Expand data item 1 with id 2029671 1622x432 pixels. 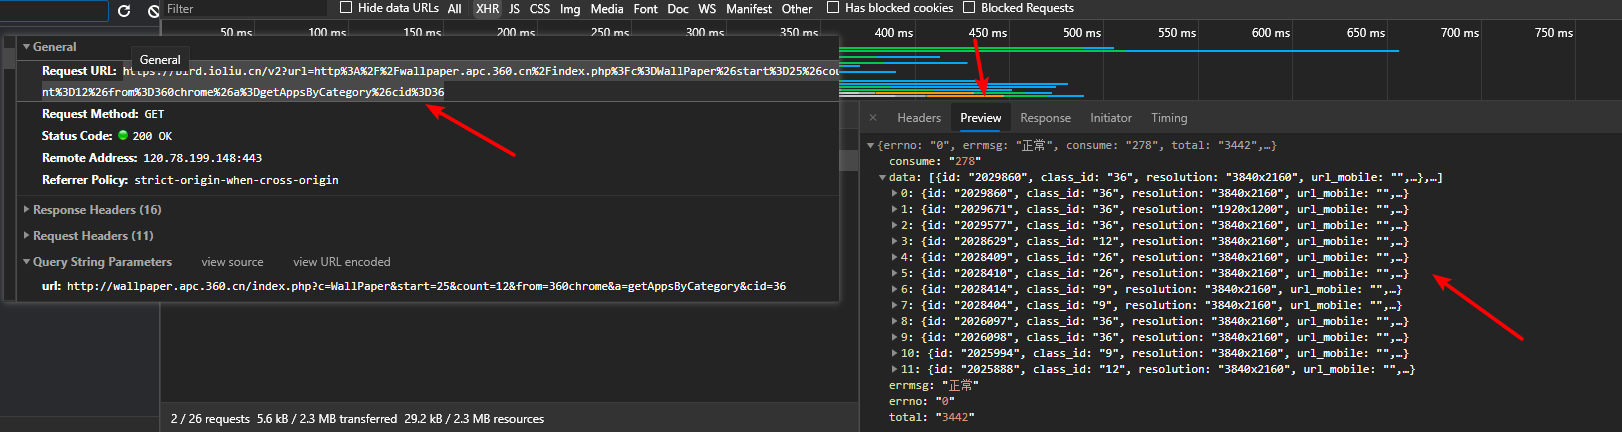tap(895, 210)
